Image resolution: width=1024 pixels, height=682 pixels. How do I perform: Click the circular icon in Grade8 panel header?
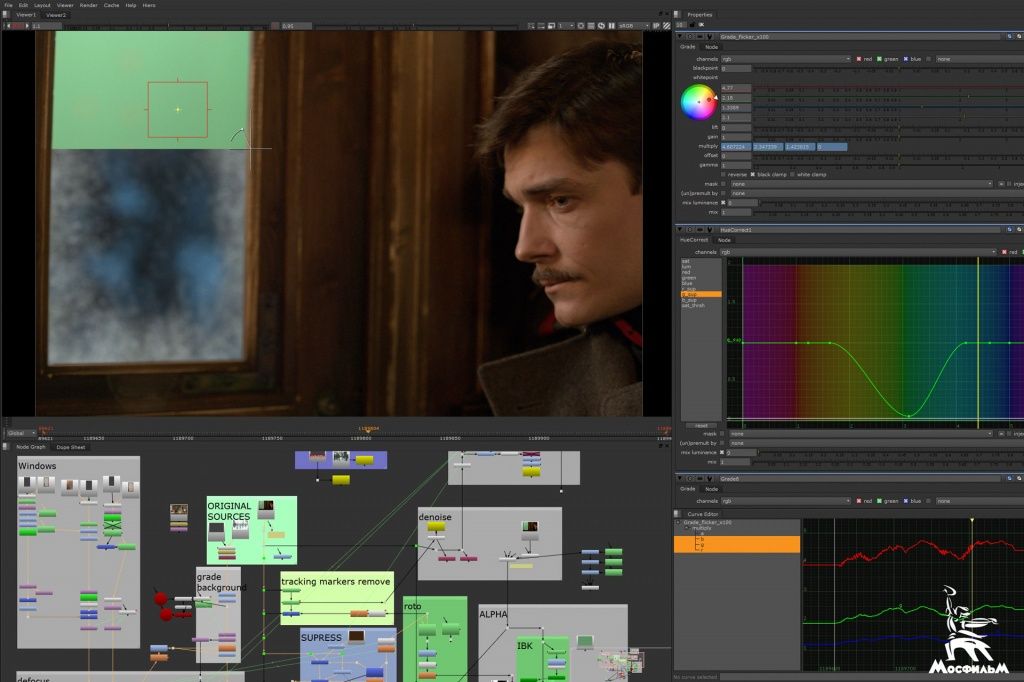[690, 479]
